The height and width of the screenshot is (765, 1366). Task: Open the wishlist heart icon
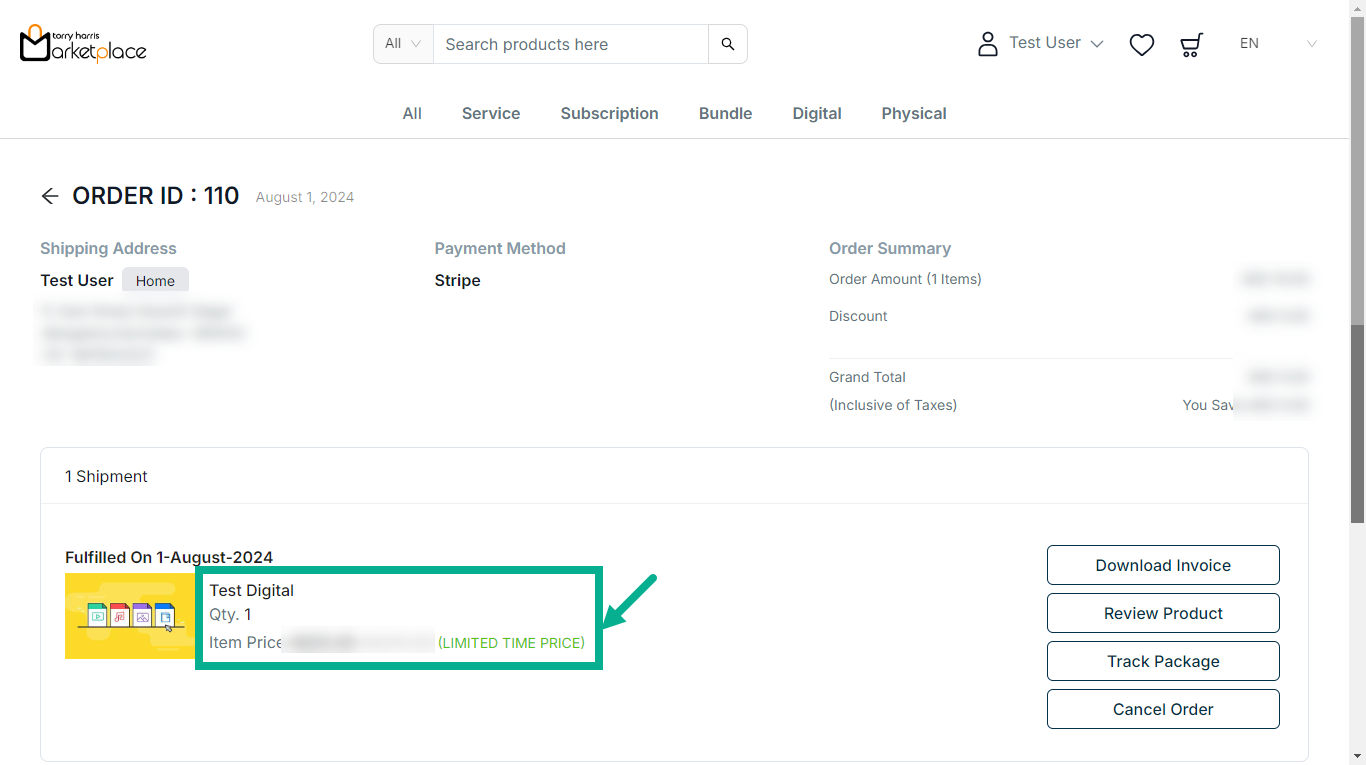(x=1141, y=44)
